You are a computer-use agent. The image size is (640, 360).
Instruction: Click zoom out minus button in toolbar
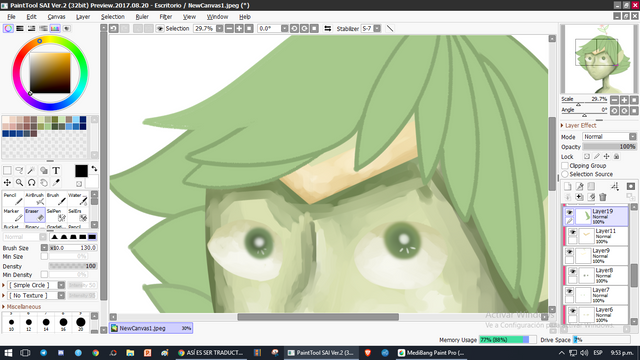tap(229, 29)
